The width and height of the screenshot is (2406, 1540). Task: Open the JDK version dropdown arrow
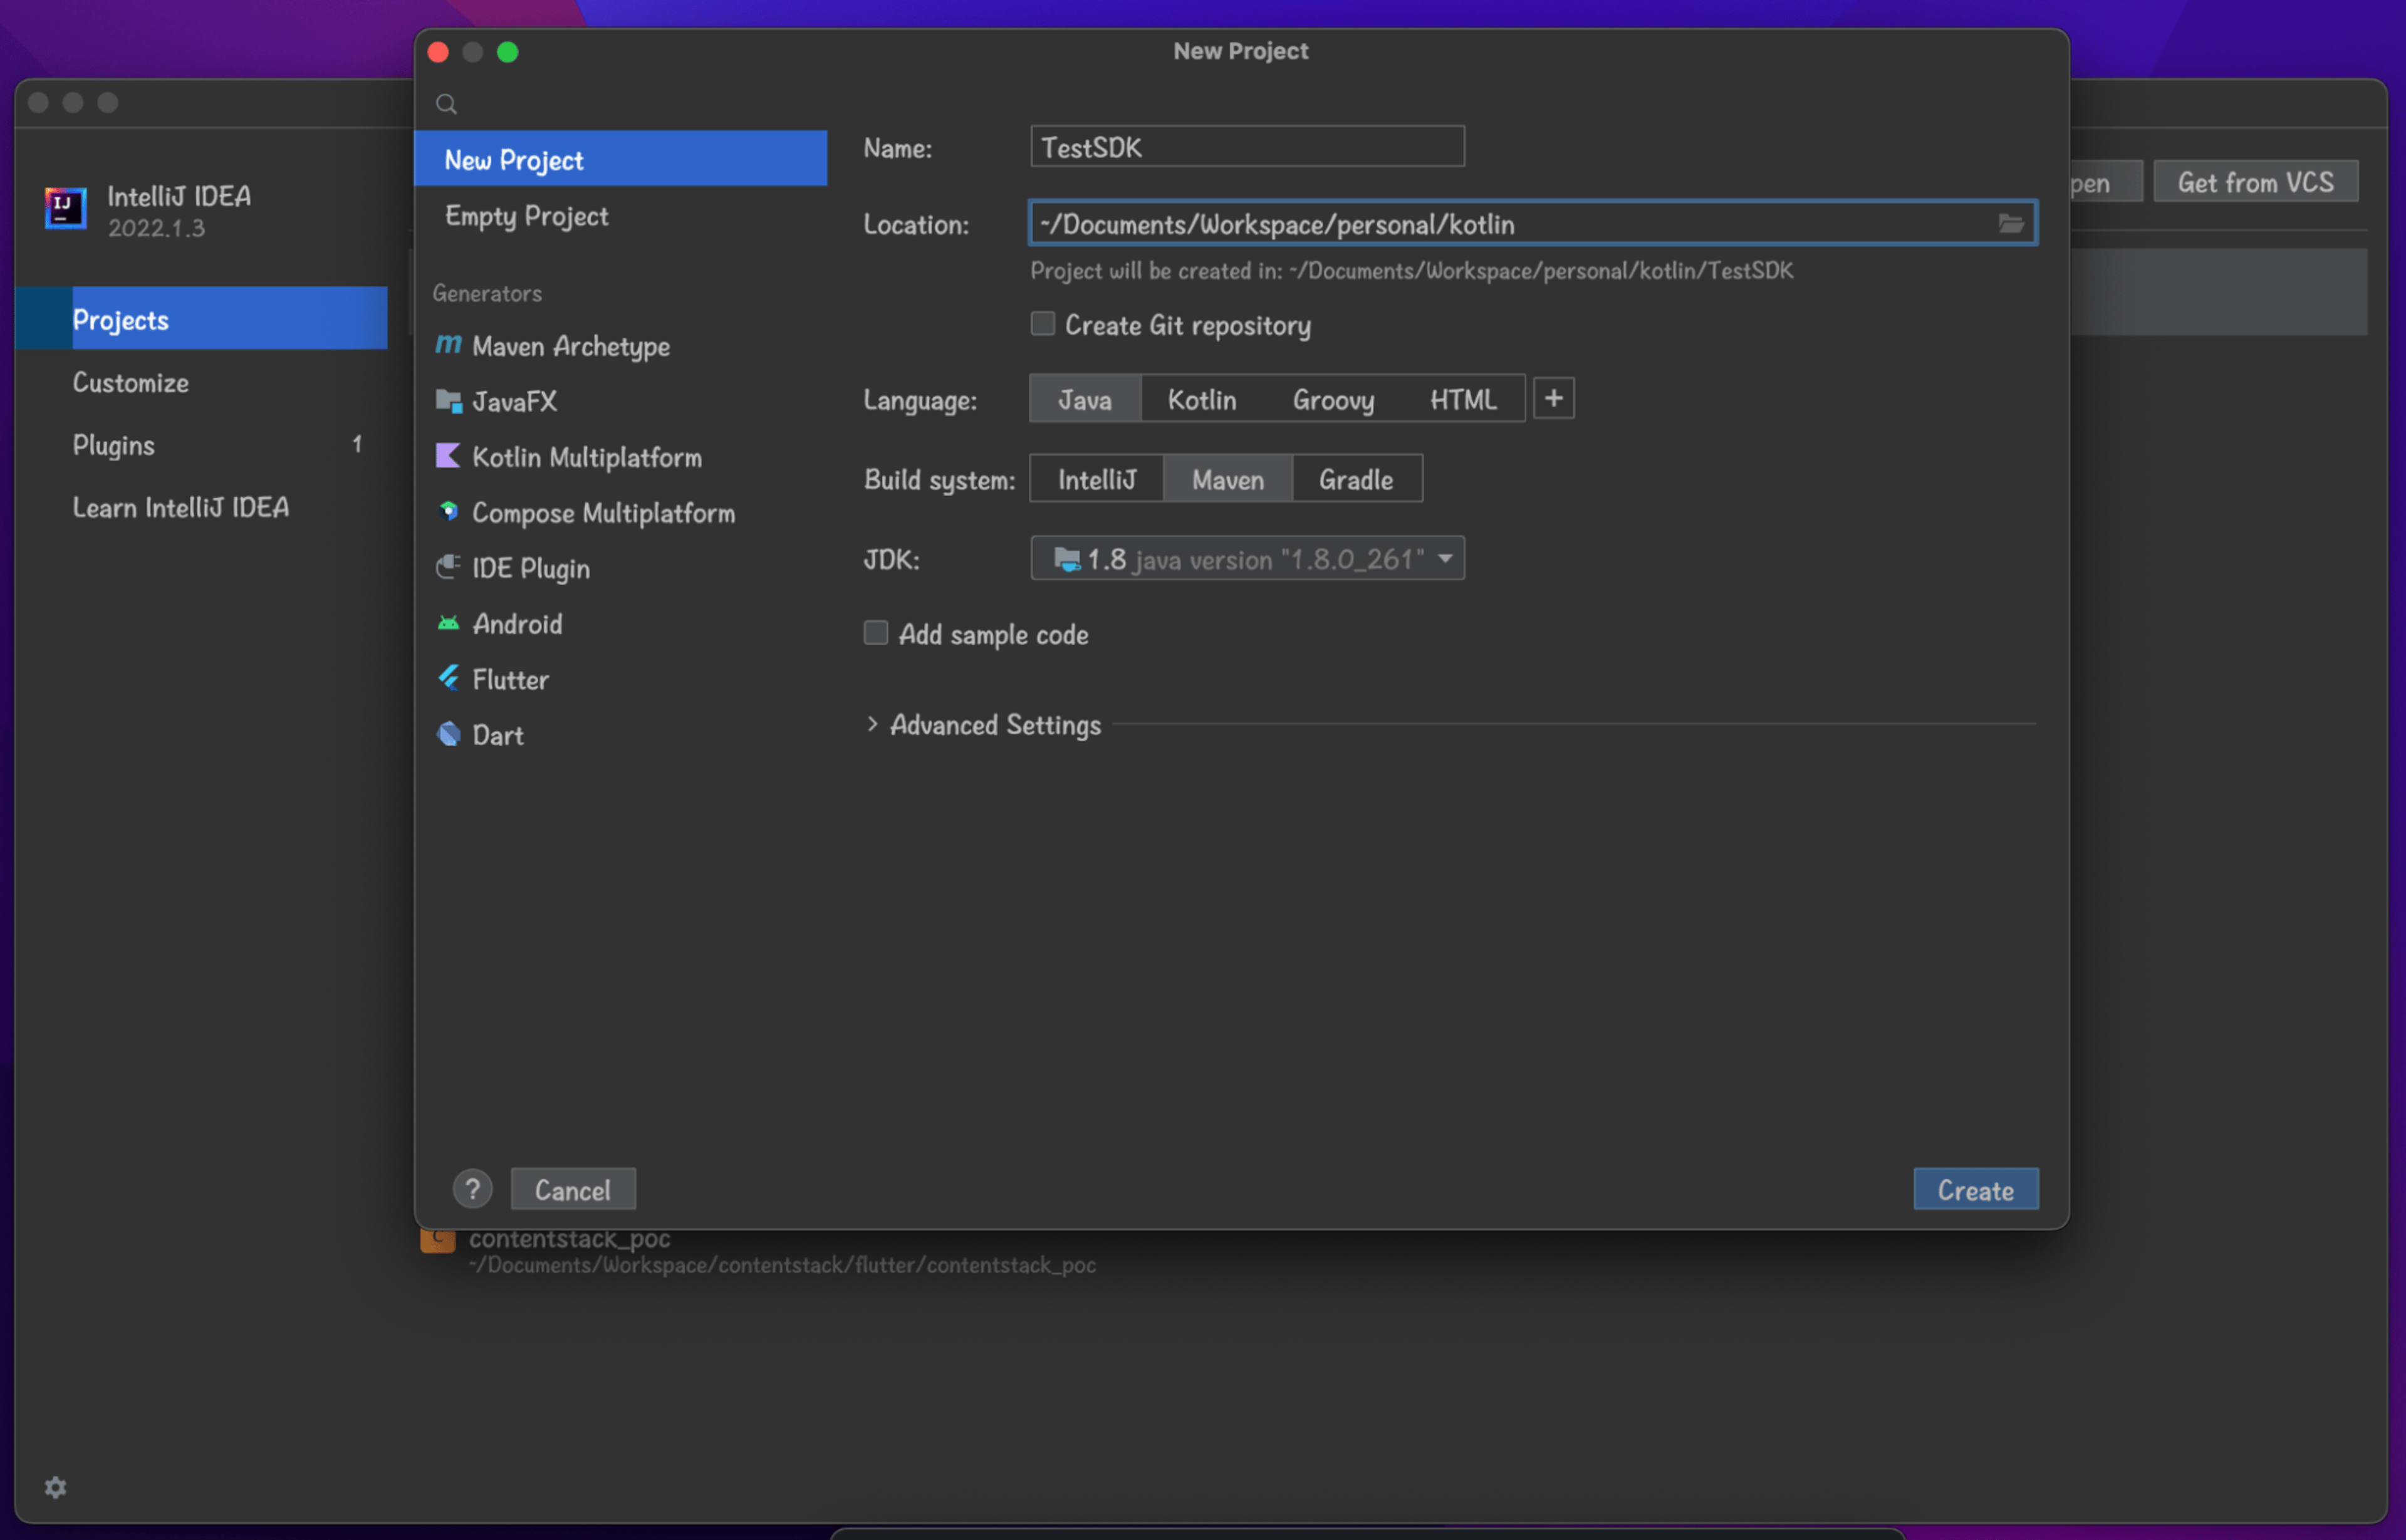pyautogui.click(x=1445, y=559)
